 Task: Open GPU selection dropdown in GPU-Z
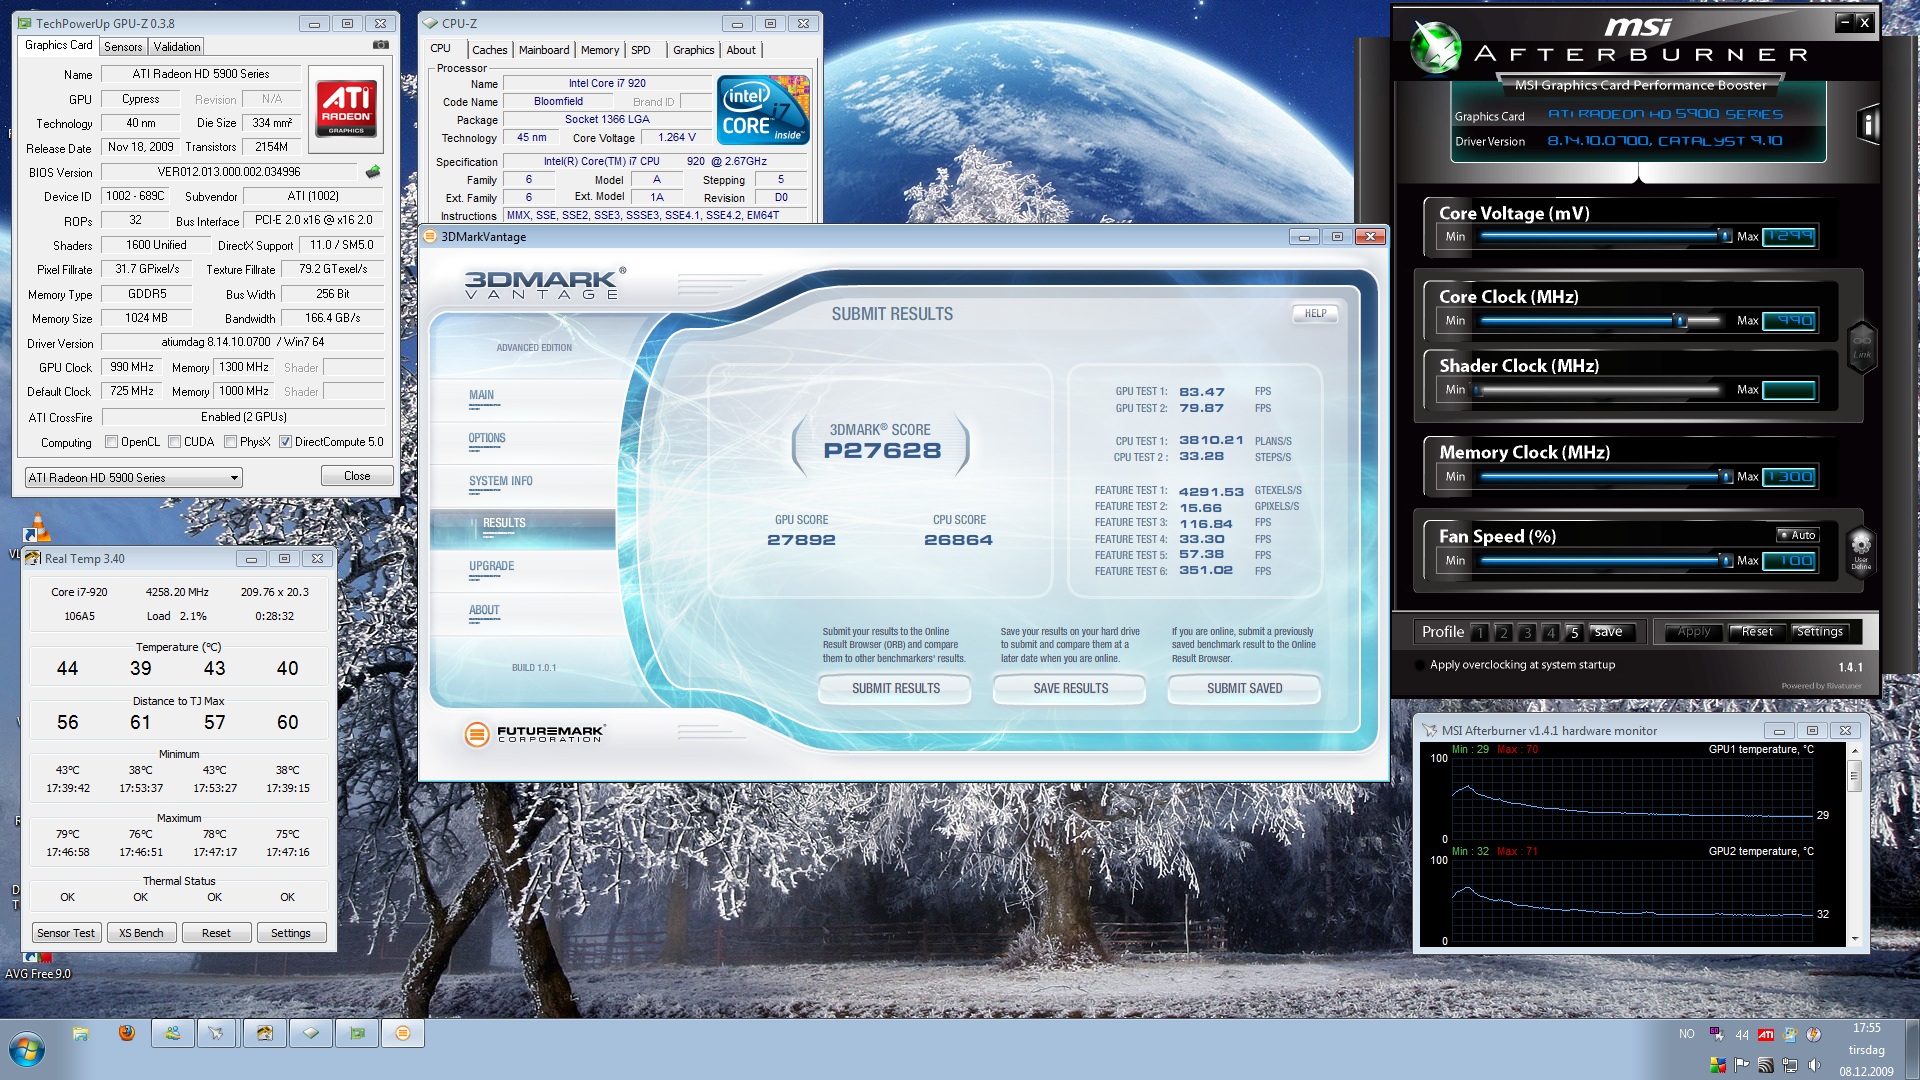[134, 478]
